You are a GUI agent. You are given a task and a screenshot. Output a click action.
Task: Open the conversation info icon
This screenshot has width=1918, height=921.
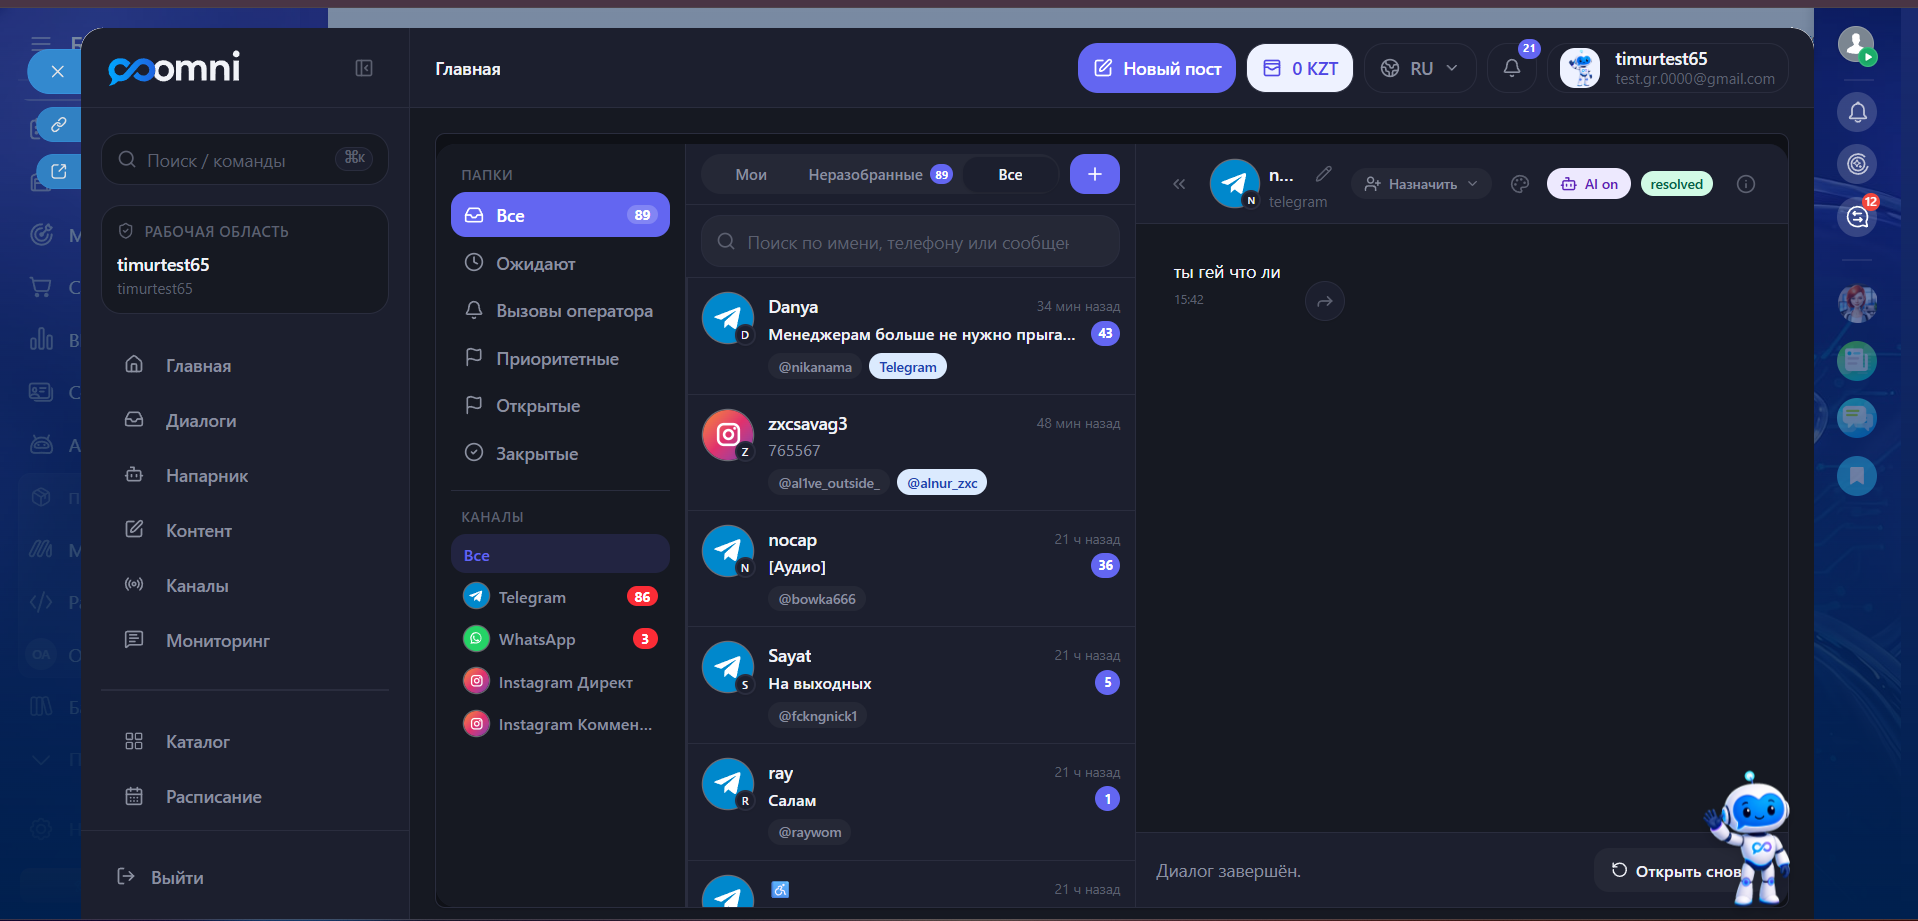pyautogui.click(x=1746, y=184)
